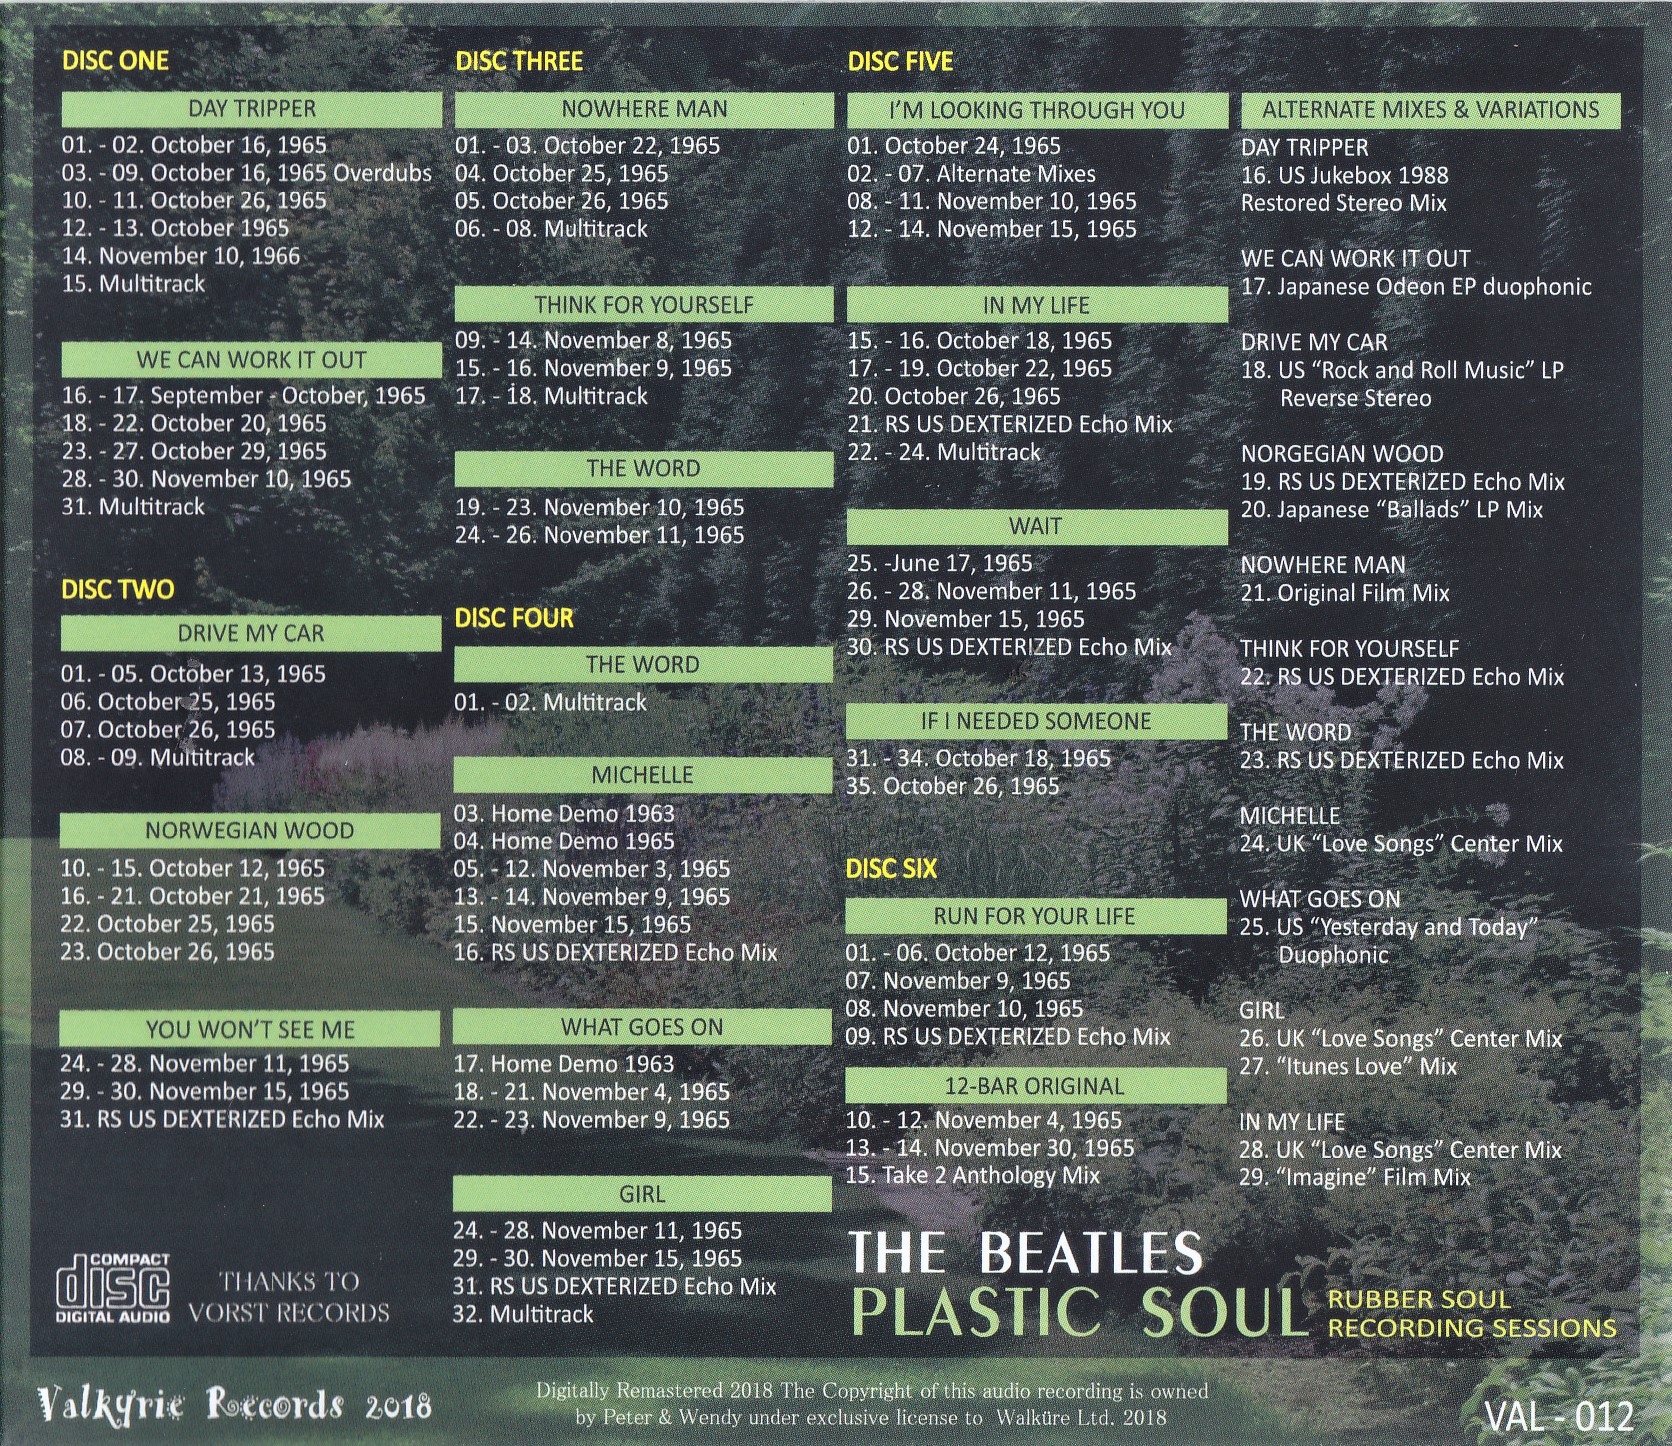This screenshot has height=1446, width=1672.
Task: Select the green GIRL header bar
Action: tap(643, 1194)
